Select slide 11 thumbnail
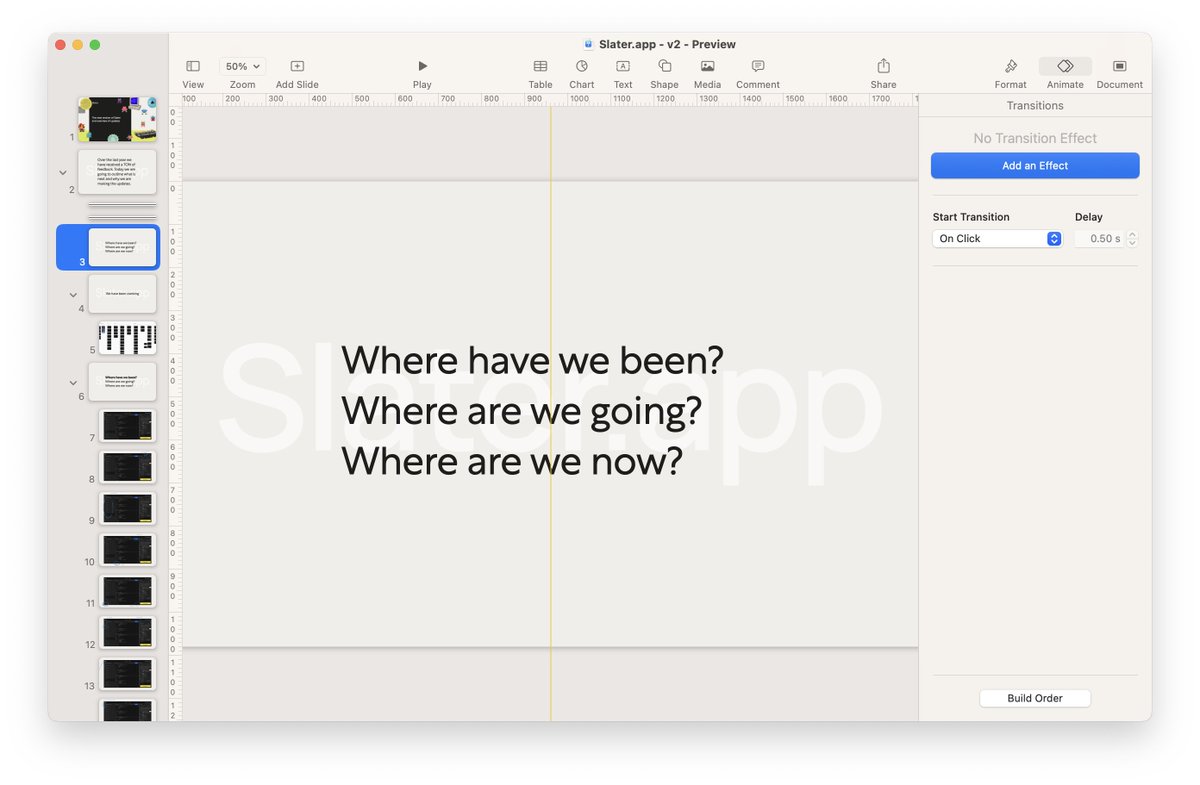This screenshot has height=785, width=1200. (x=127, y=591)
